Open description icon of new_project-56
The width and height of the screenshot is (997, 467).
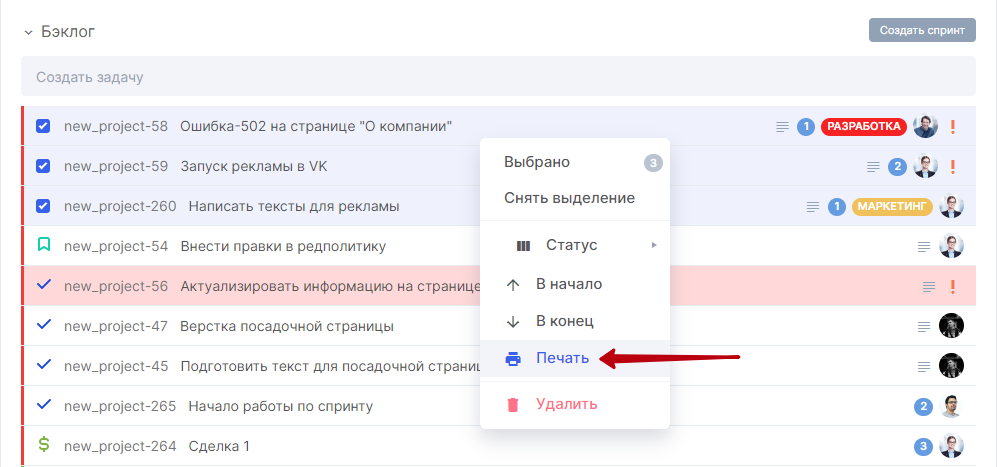click(929, 286)
